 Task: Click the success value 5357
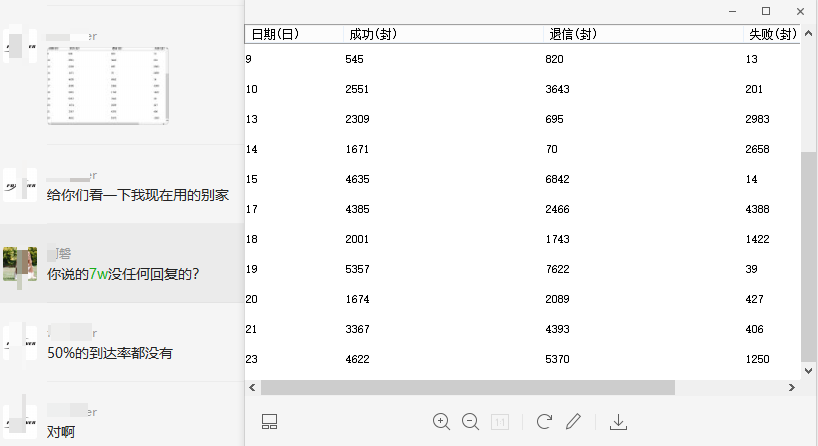(357, 269)
